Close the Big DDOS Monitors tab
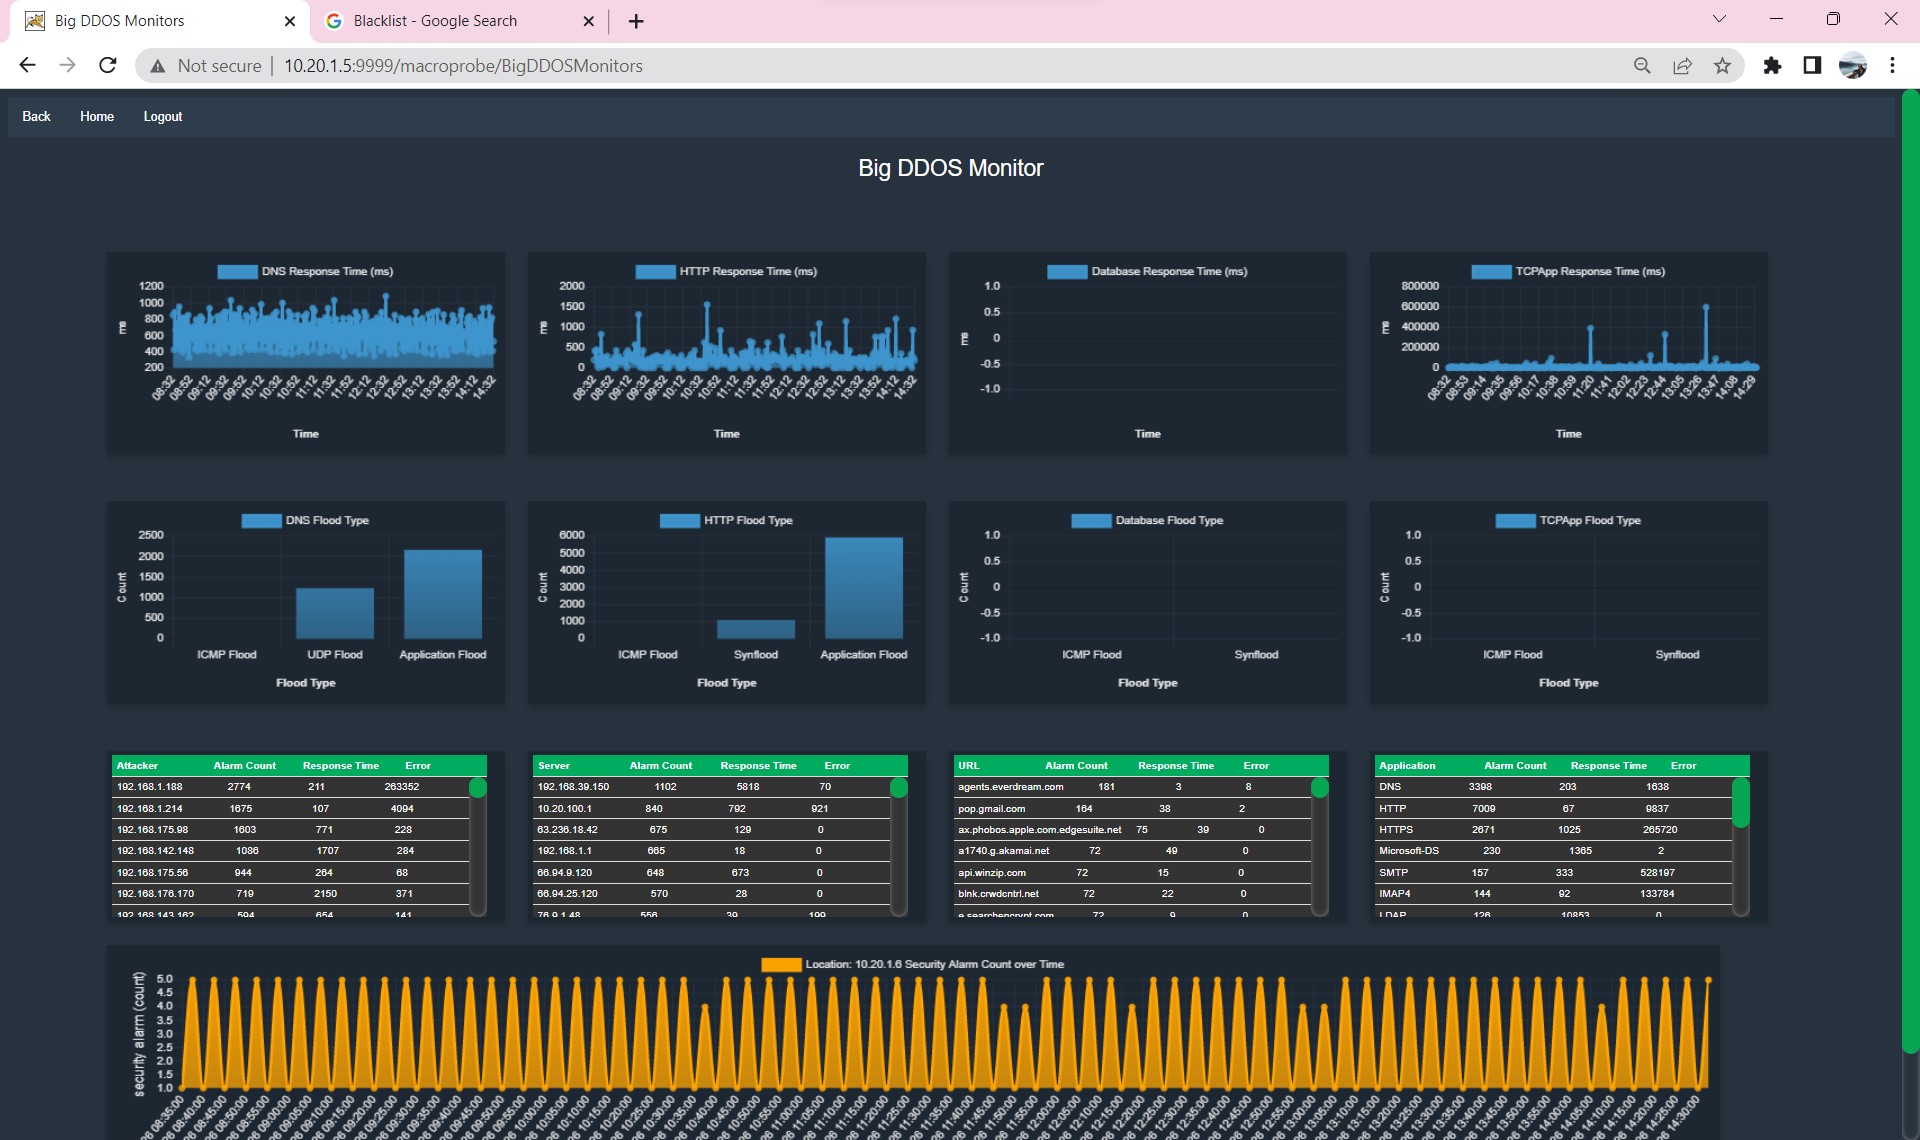 click(x=290, y=21)
